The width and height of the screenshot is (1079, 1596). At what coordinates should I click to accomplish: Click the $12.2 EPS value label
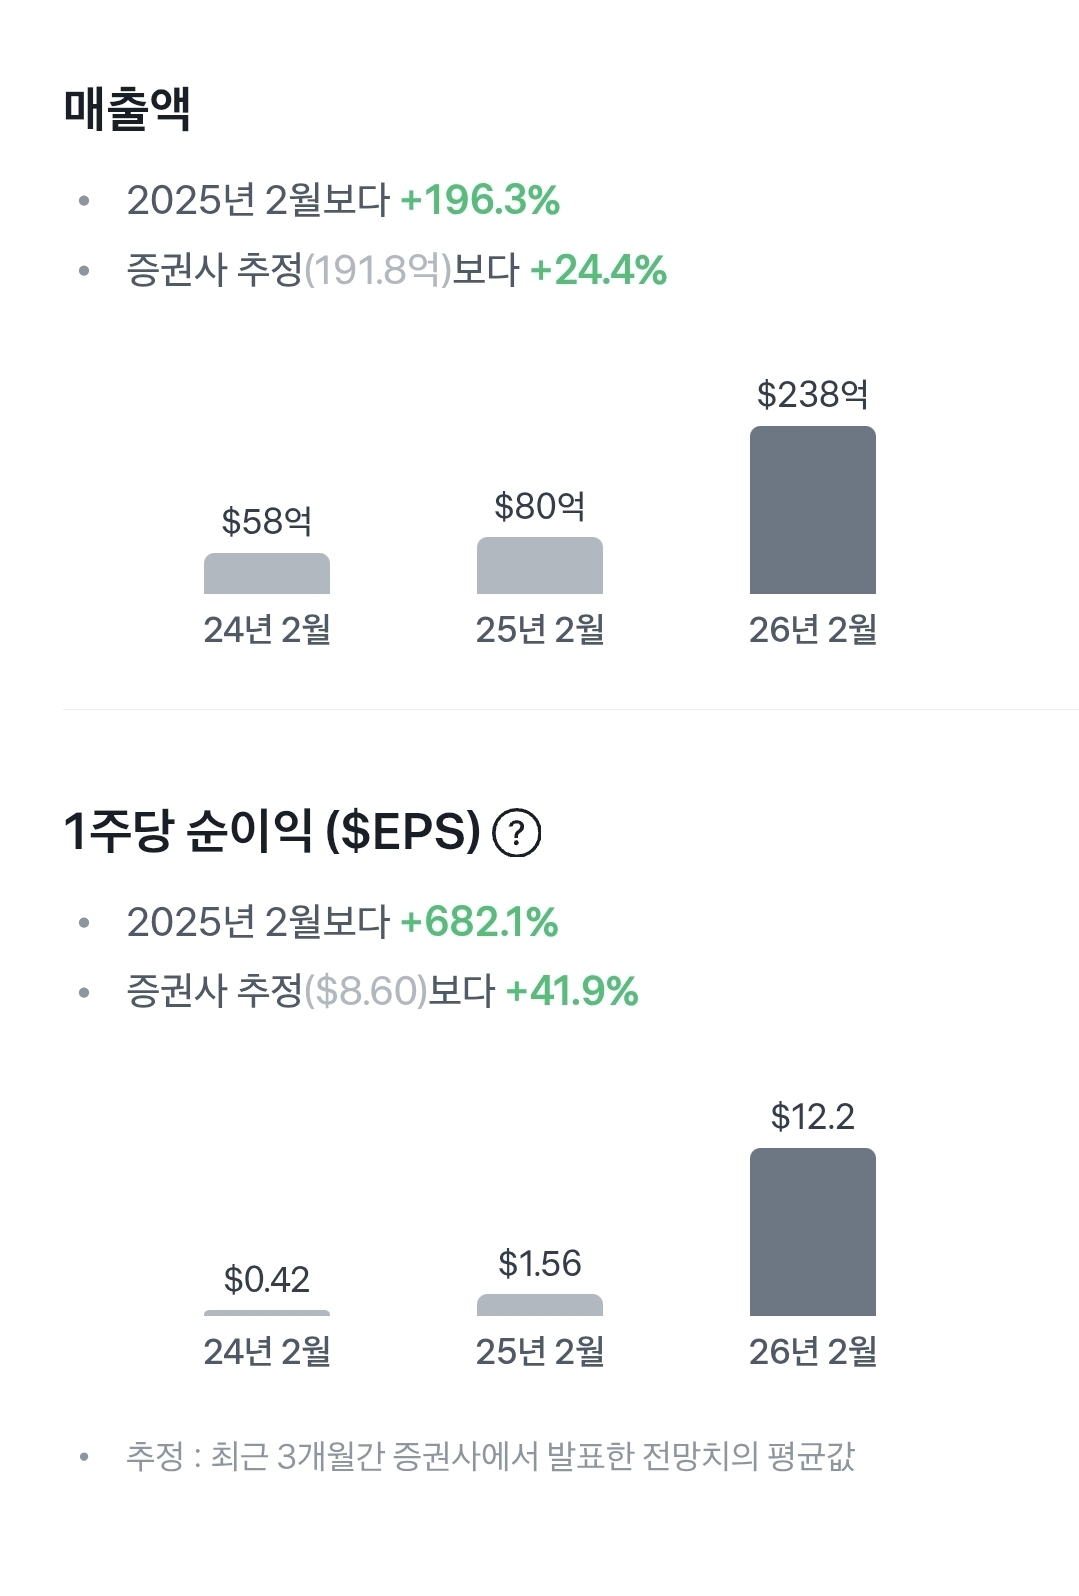point(812,1117)
